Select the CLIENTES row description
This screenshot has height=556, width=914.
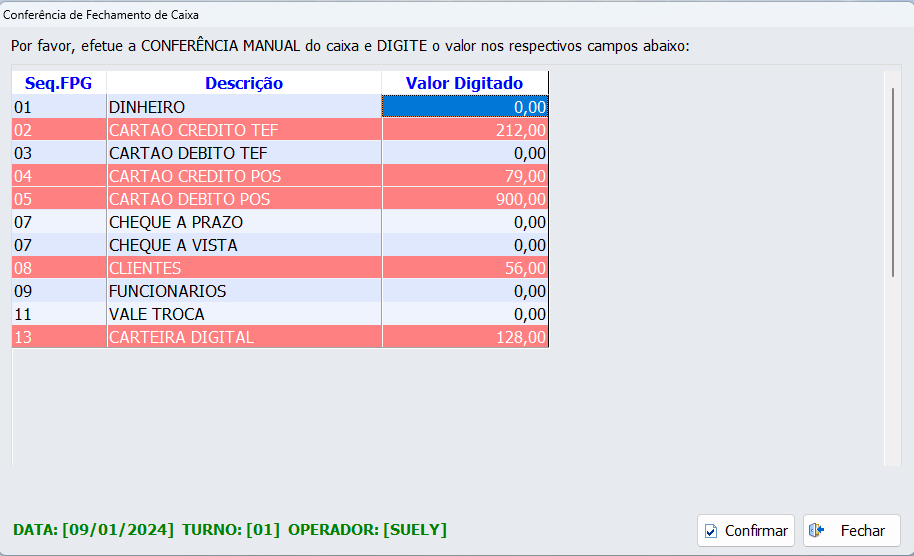[x=243, y=268]
